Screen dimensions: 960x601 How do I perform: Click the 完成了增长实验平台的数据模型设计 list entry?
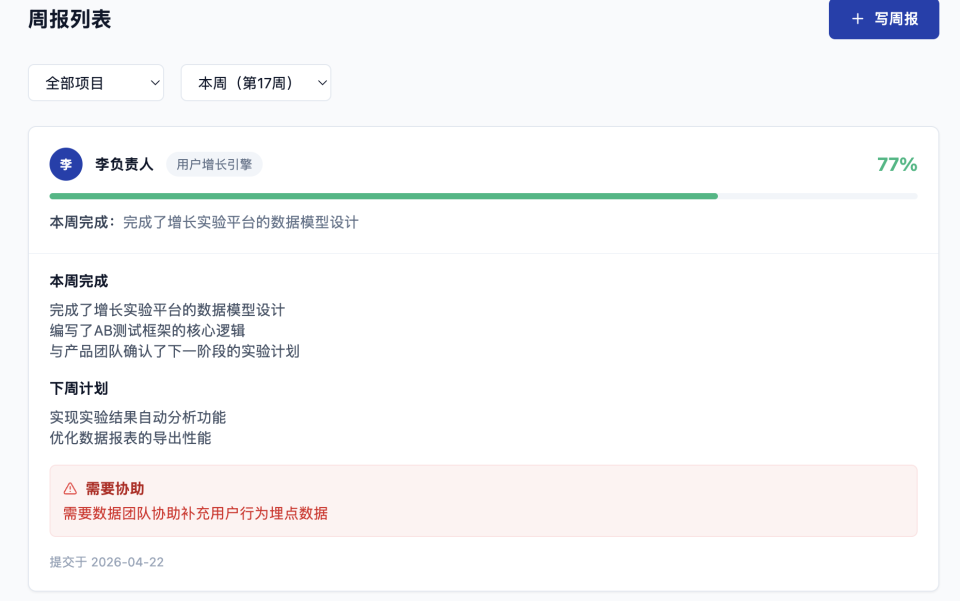169,311
